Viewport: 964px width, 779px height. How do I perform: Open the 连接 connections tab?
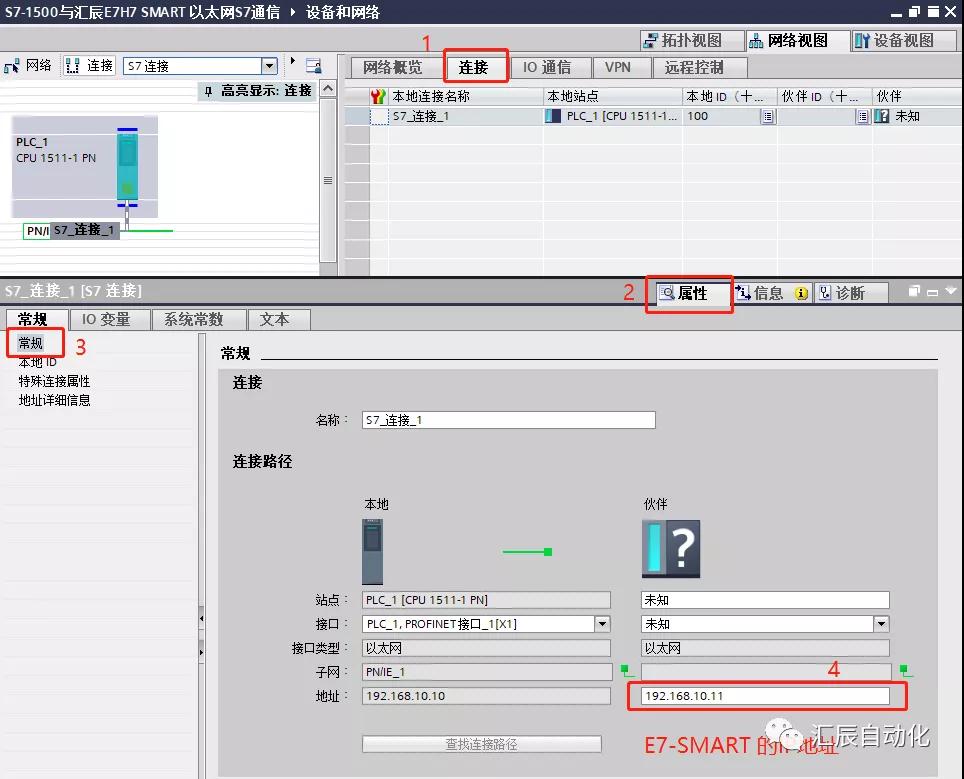pos(473,67)
